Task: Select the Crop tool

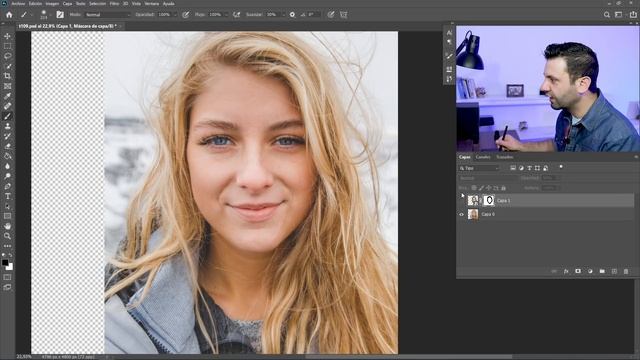Action: 7,76
